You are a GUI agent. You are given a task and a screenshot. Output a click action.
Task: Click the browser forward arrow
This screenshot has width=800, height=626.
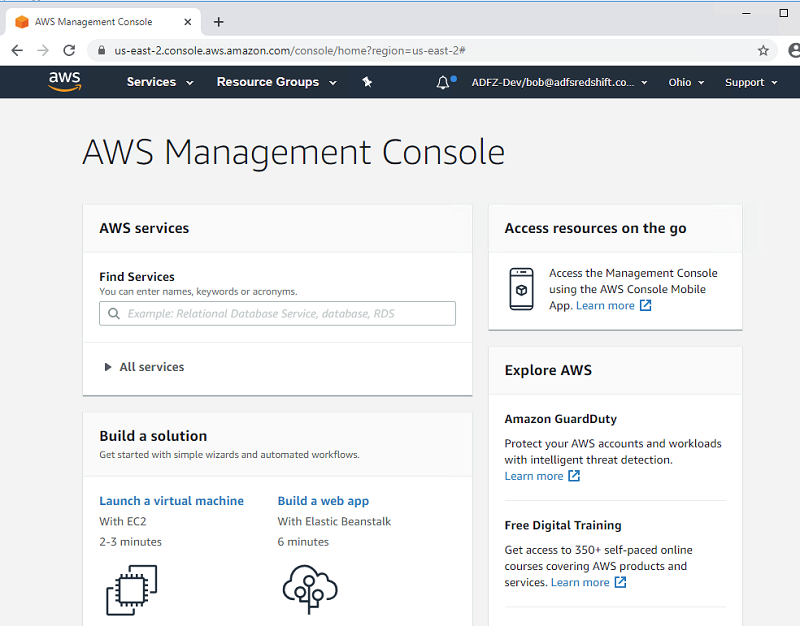[x=43, y=51]
